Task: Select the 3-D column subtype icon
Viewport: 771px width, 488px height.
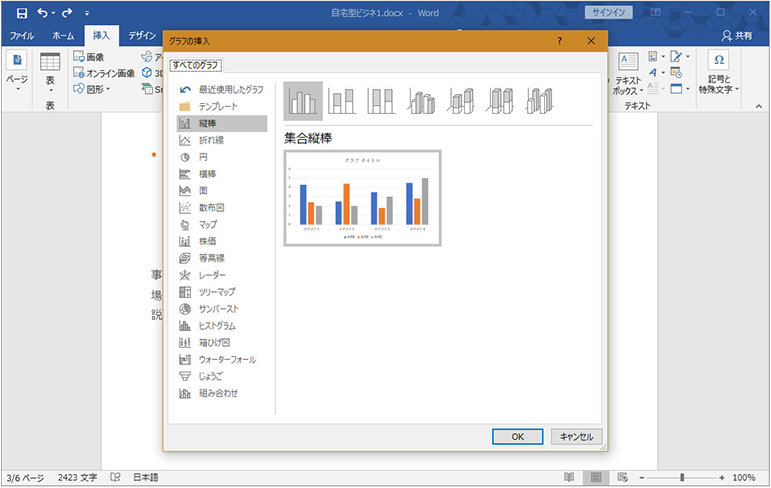Action: (x=539, y=101)
